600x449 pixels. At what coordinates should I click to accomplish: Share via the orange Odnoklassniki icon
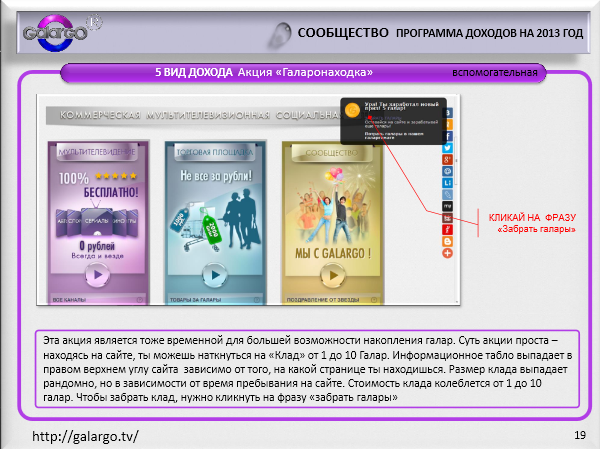pyautogui.click(x=448, y=124)
